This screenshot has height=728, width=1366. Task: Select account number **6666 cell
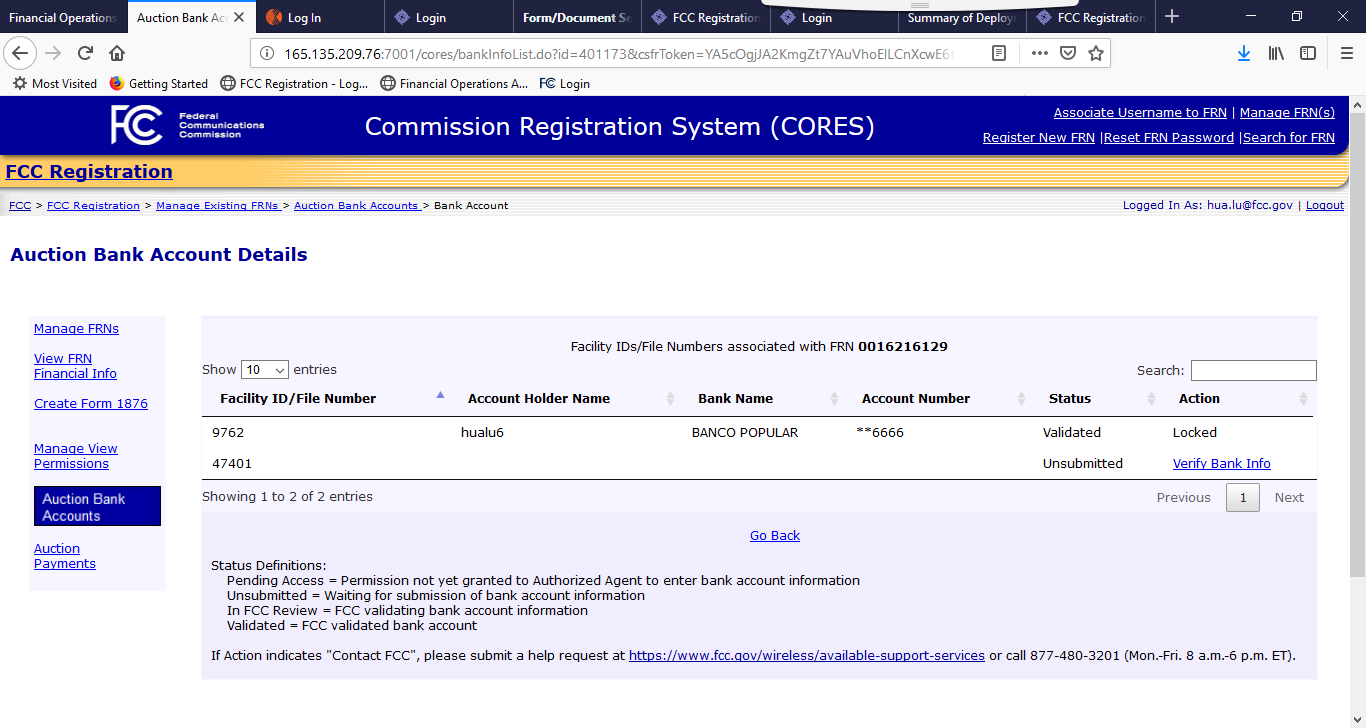[880, 433]
